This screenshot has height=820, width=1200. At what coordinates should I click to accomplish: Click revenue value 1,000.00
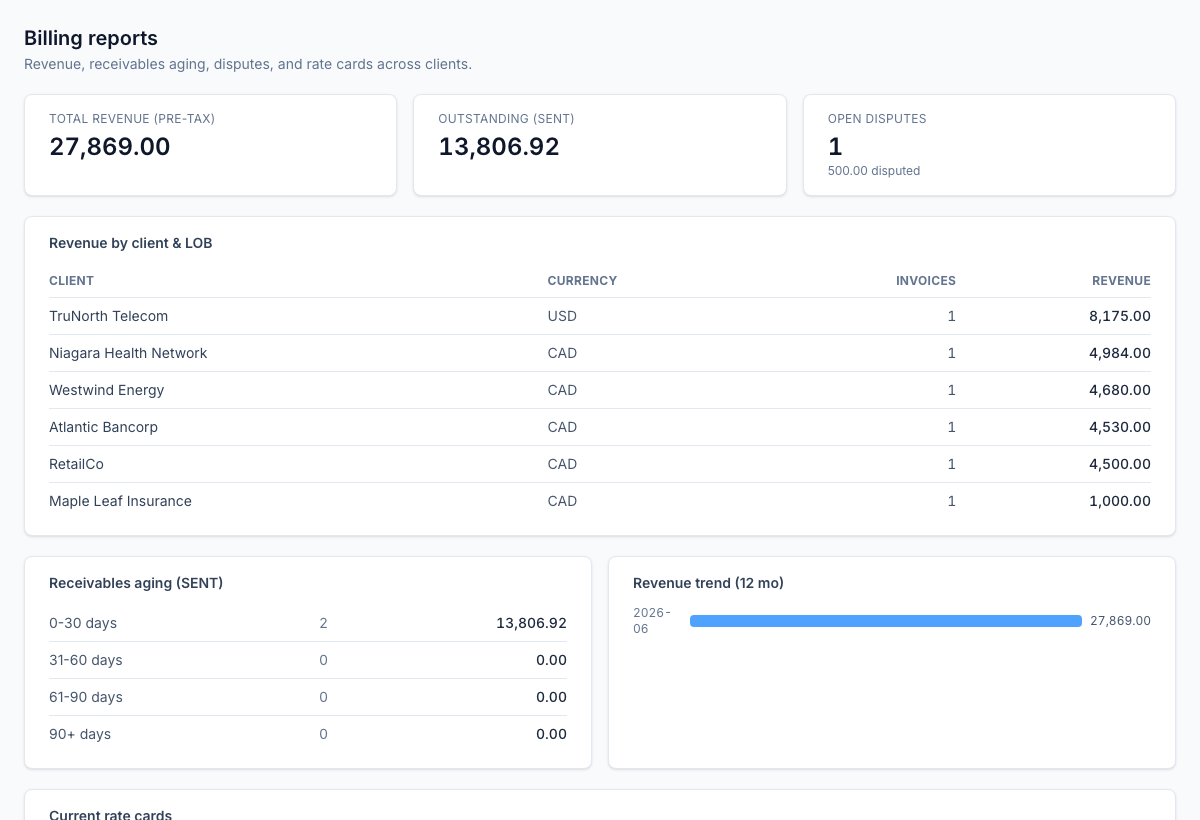1120,501
